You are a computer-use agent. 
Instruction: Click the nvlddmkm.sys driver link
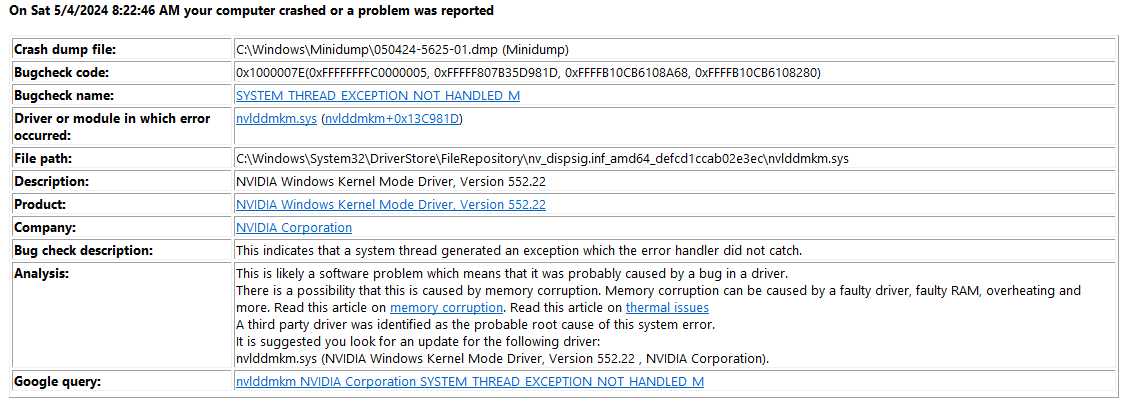click(x=277, y=119)
